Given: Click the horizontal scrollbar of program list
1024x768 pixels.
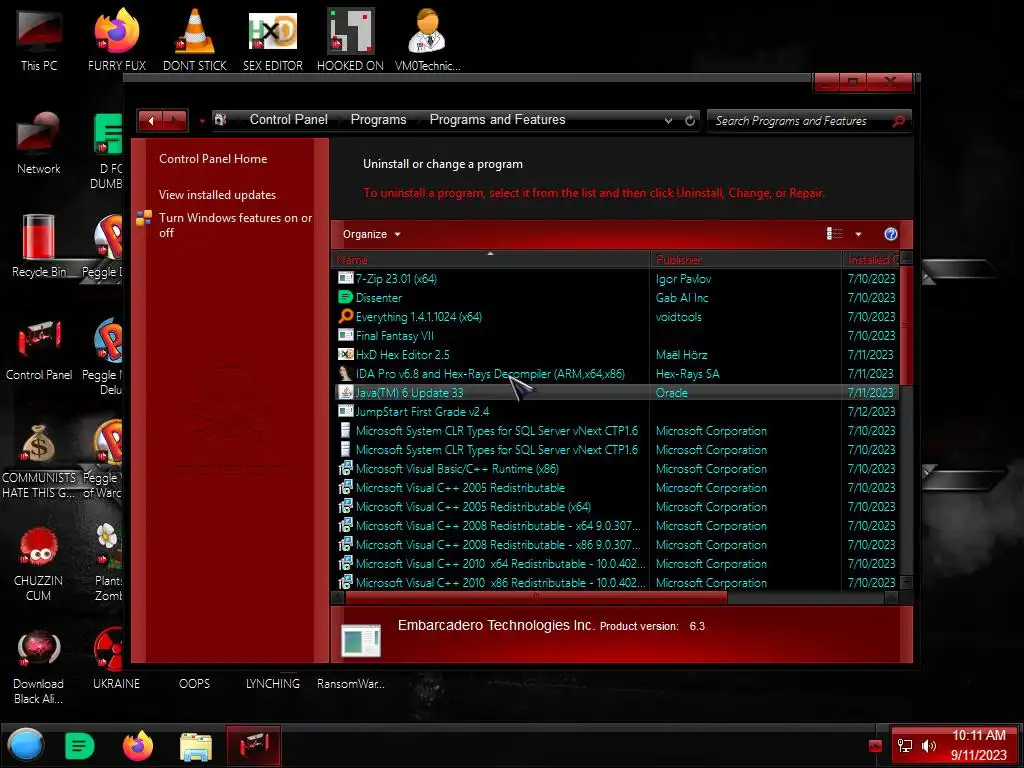Looking at the screenshot, I should click(536, 597).
